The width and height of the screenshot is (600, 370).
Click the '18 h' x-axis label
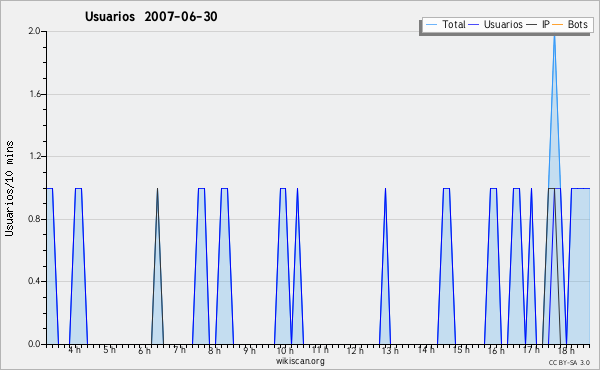566,350
